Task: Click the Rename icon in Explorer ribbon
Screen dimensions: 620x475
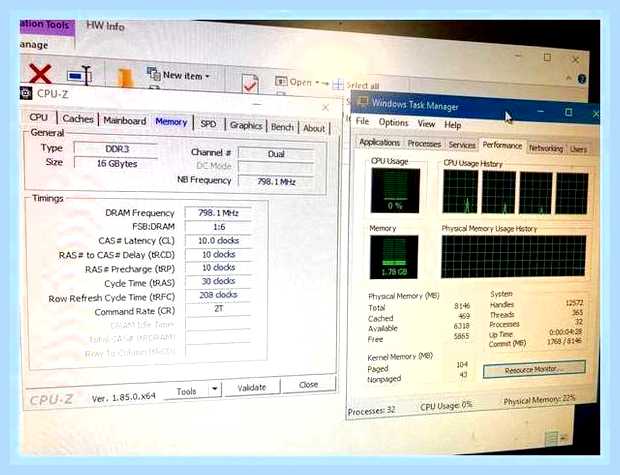Action: (x=79, y=75)
